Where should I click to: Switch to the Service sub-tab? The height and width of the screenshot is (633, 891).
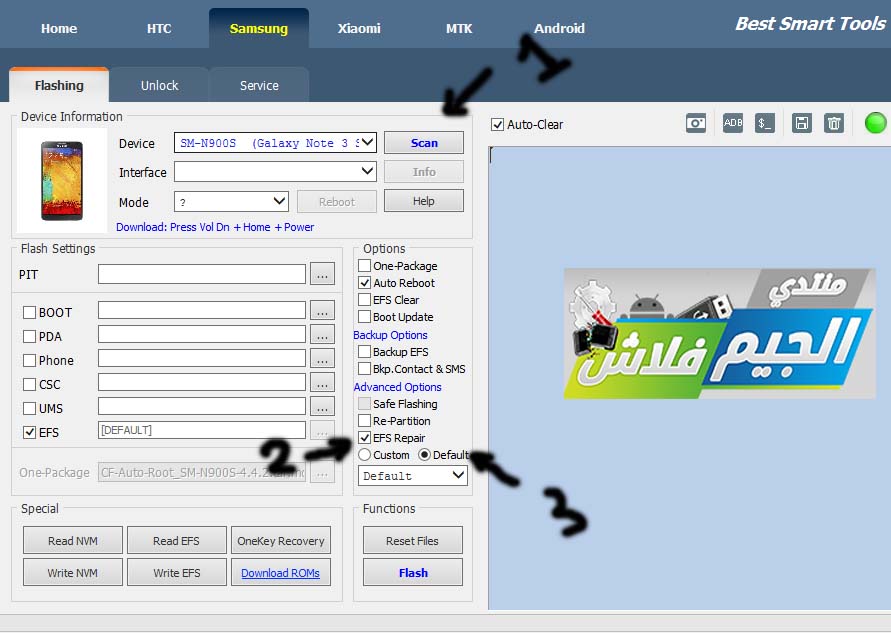(259, 85)
